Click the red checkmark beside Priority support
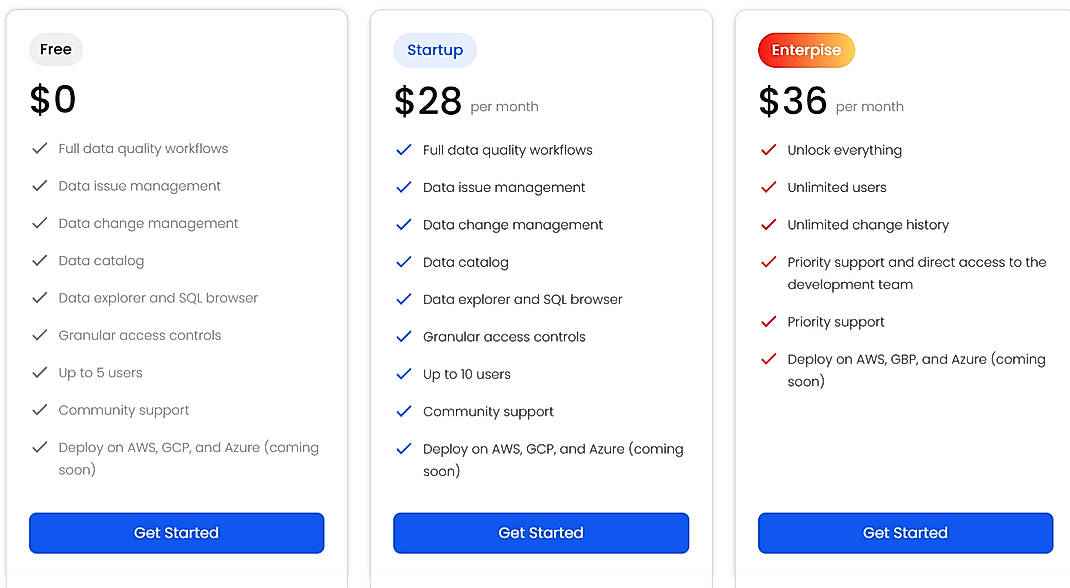Viewport: 1070px width, 588px height. 768,322
